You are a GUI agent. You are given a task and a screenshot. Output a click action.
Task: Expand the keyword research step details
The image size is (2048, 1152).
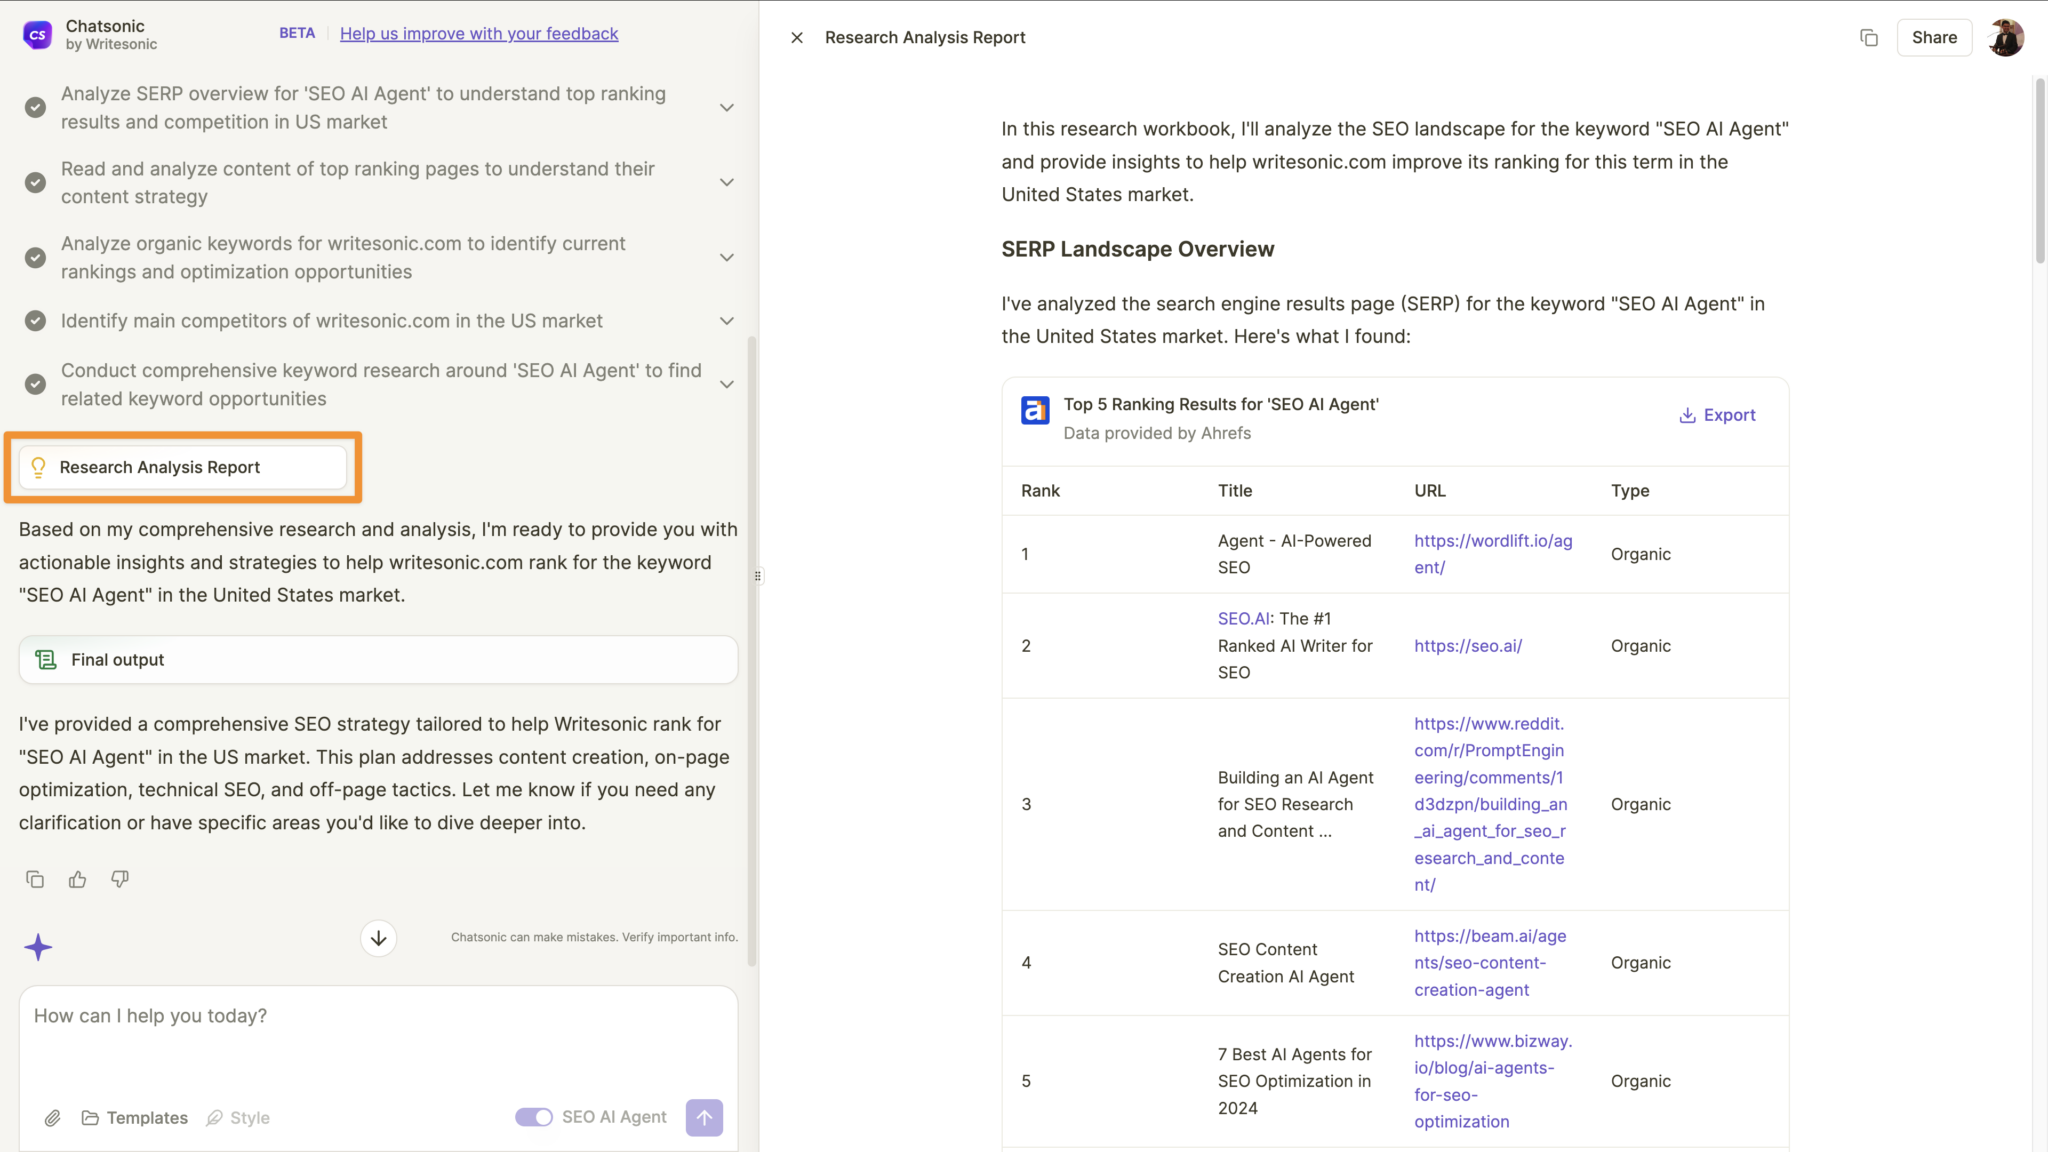(727, 384)
